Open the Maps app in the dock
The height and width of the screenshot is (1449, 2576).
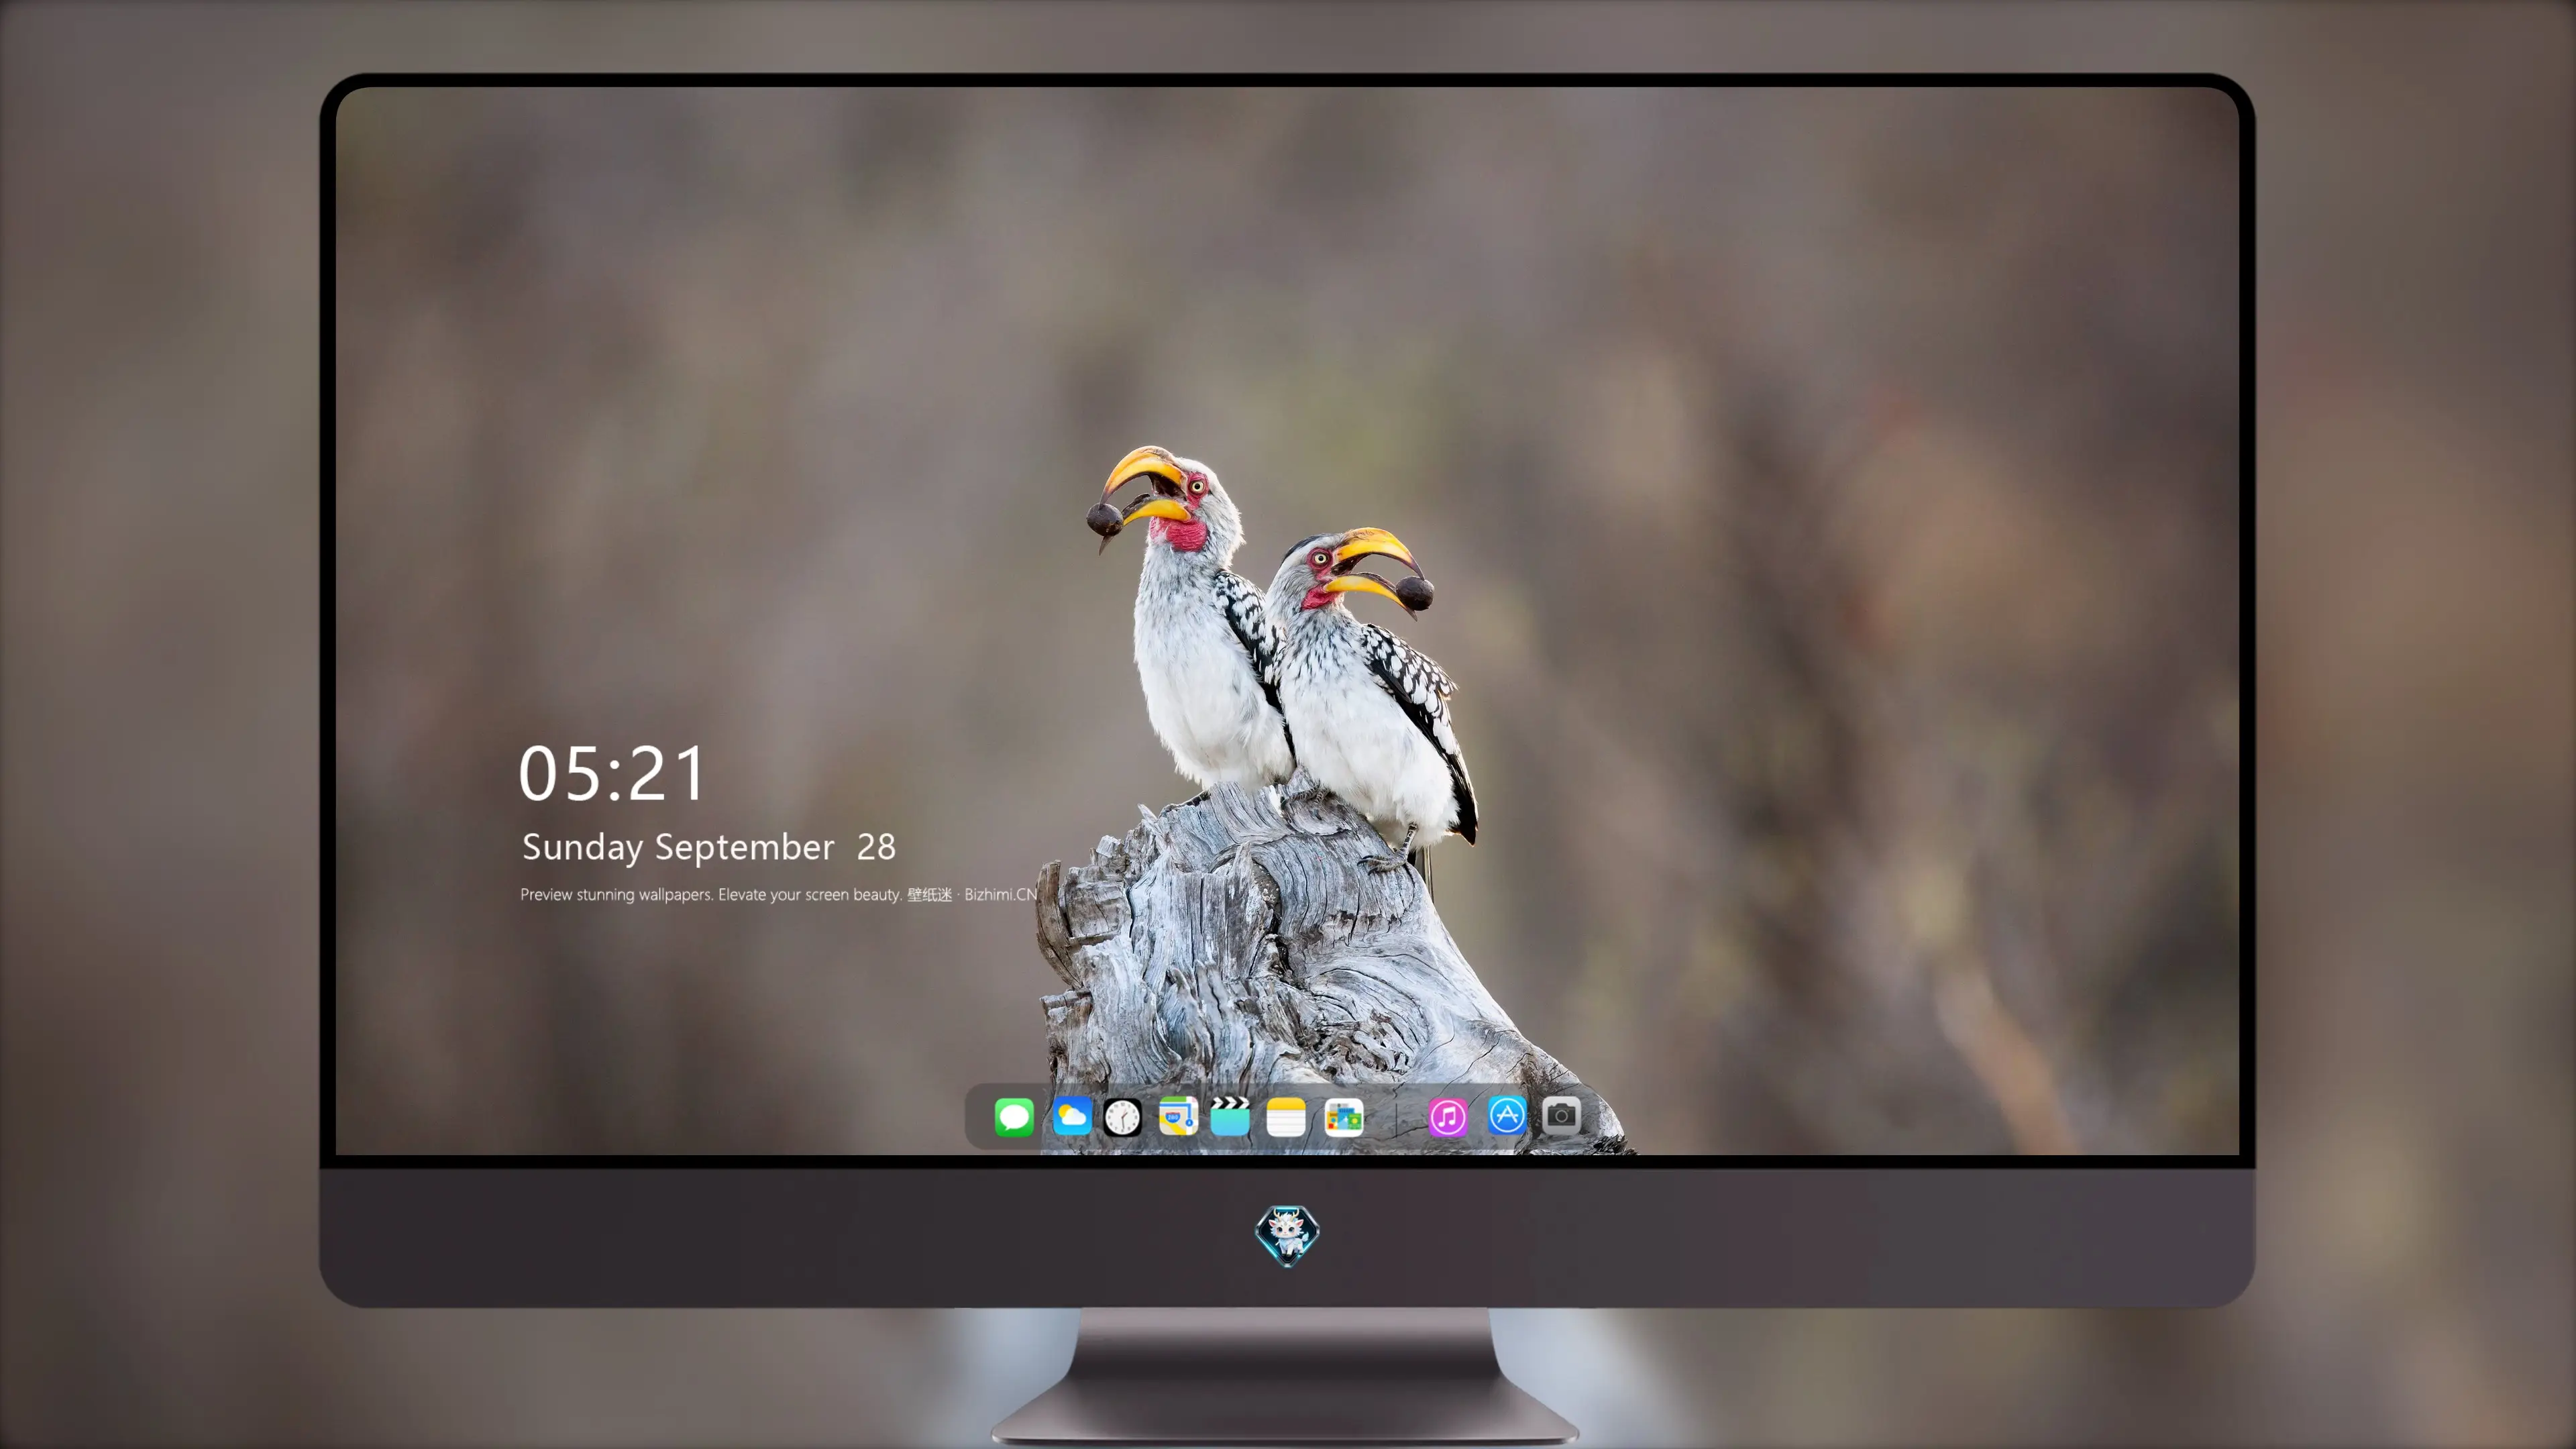1178,1117
